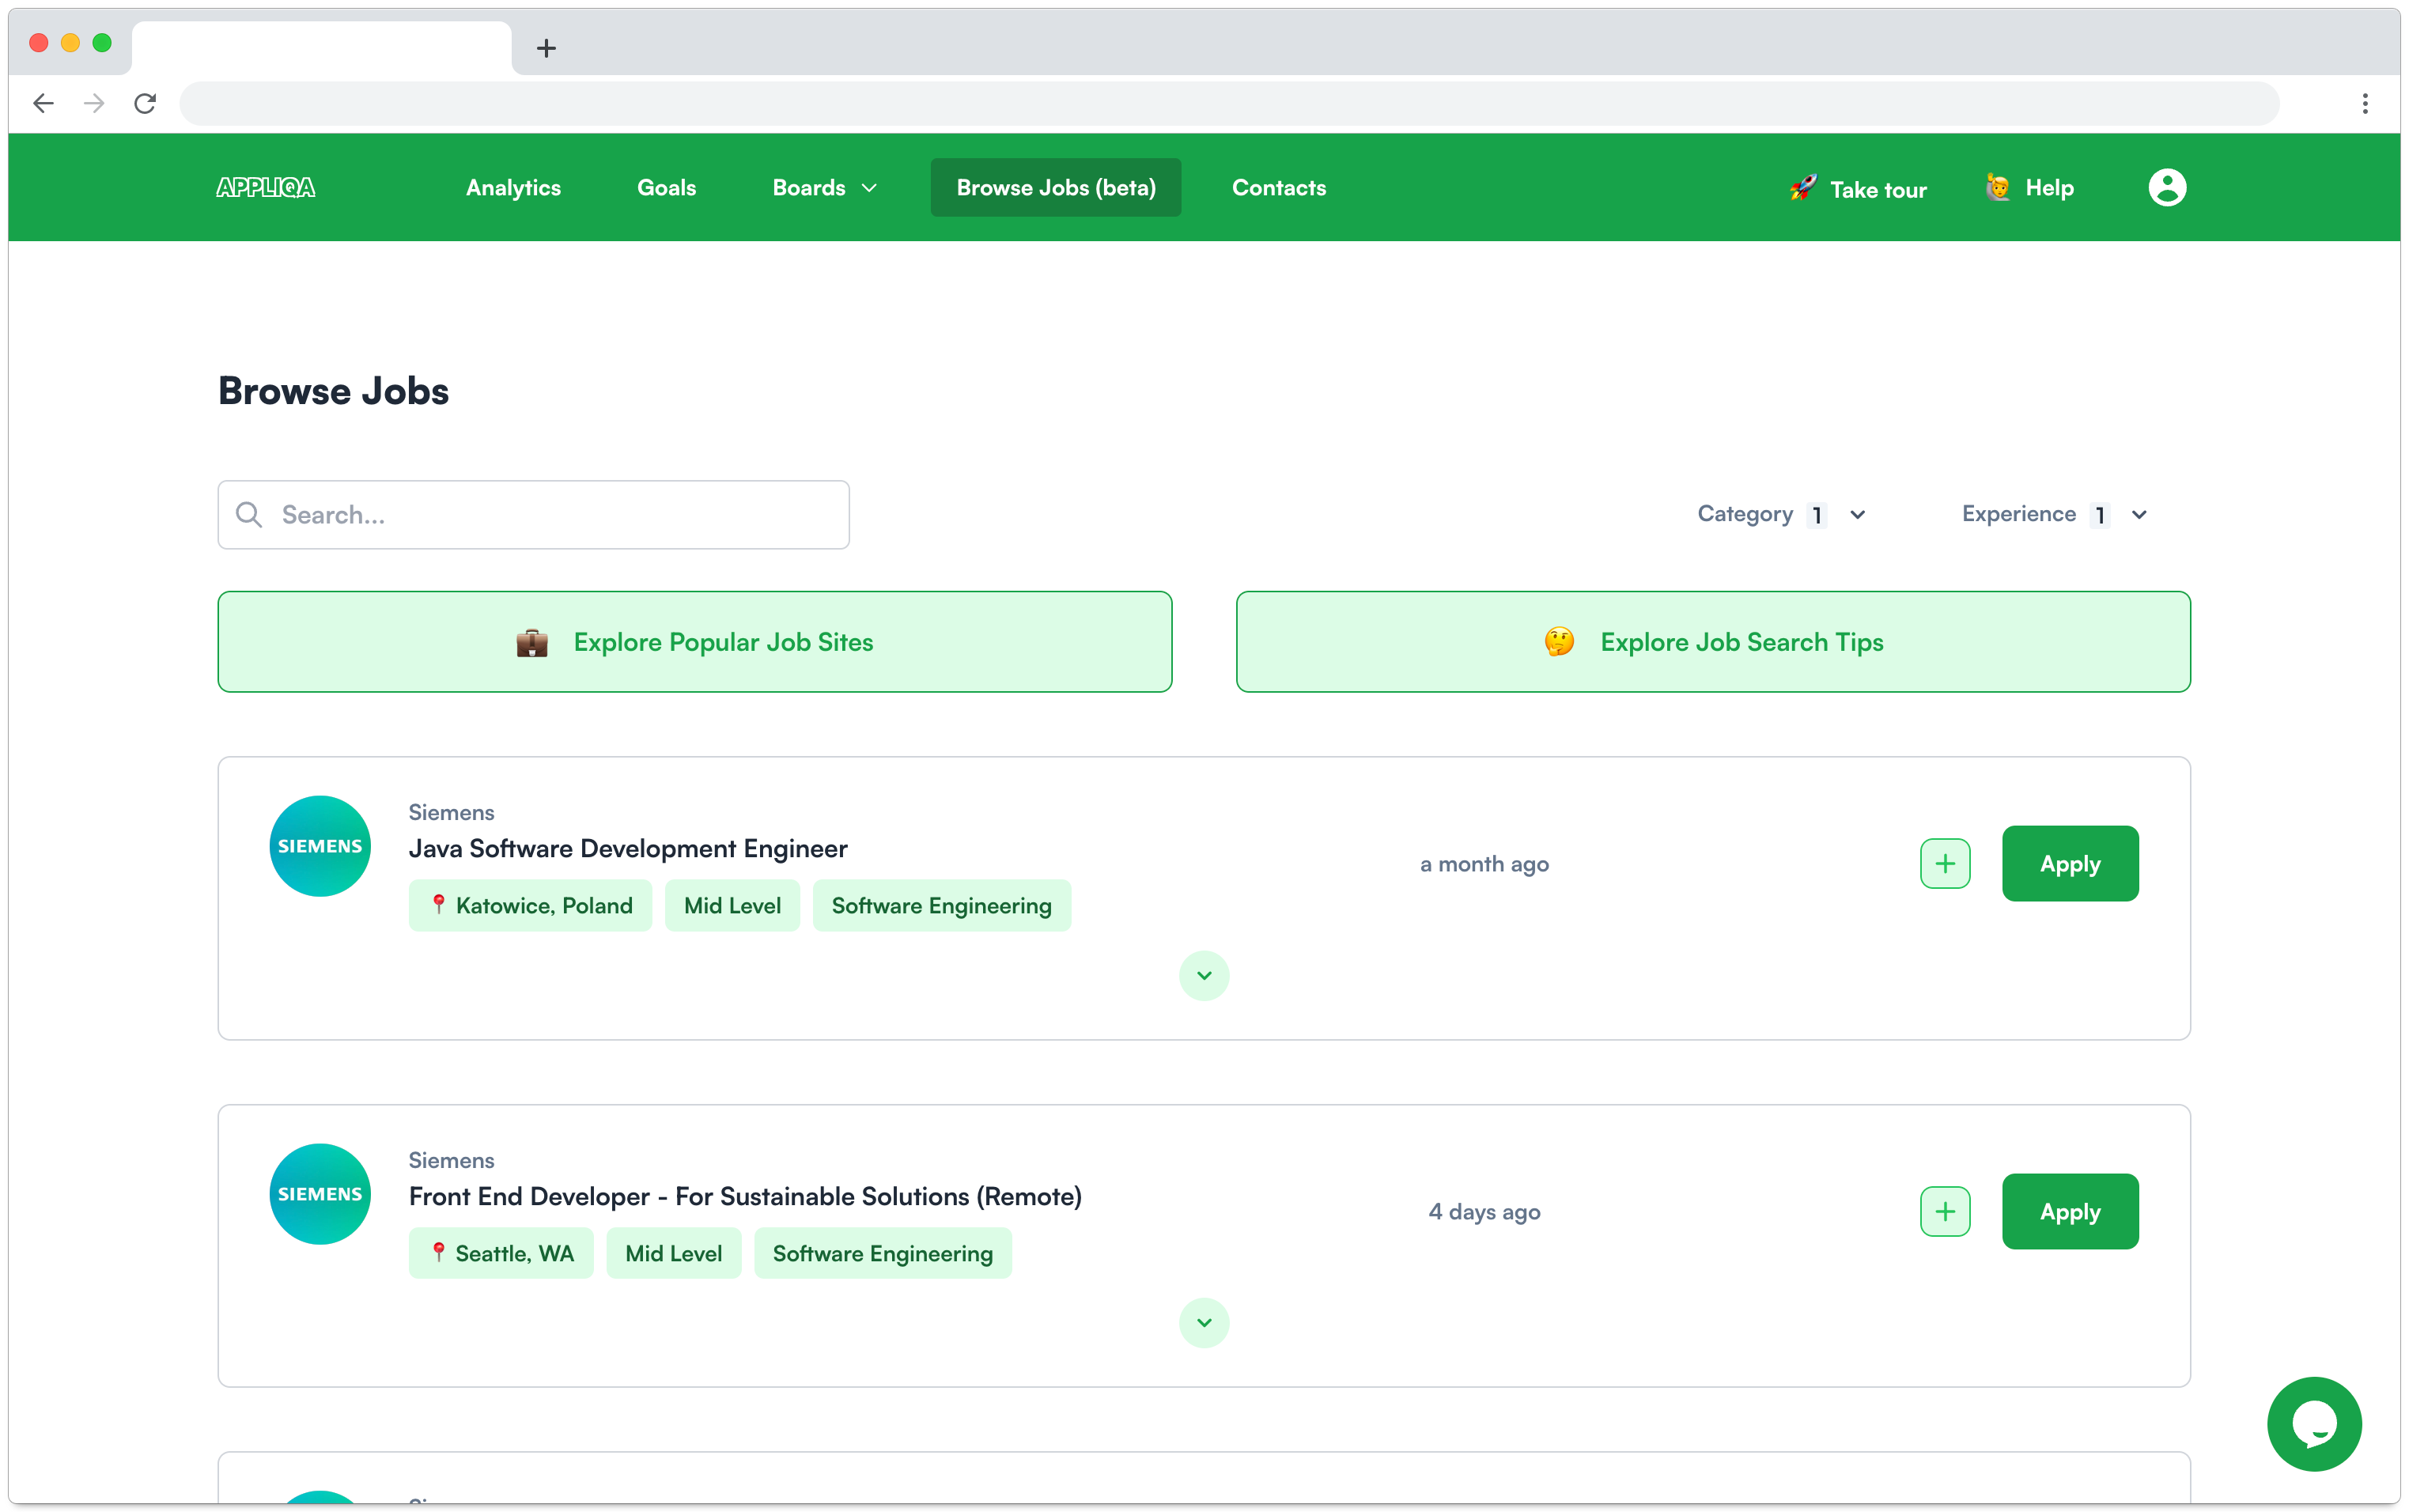Click the thinking emoji on Job Search Tips
This screenshot has height=1512, width=2409.
click(x=1558, y=642)
